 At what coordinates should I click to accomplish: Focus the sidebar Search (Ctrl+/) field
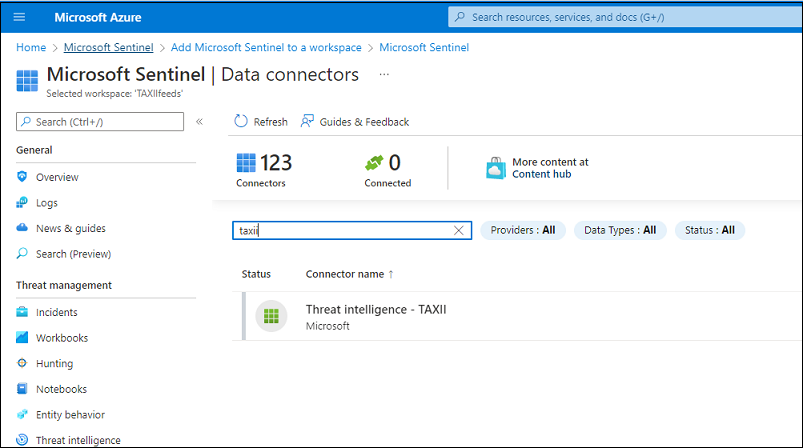[100, 122]
